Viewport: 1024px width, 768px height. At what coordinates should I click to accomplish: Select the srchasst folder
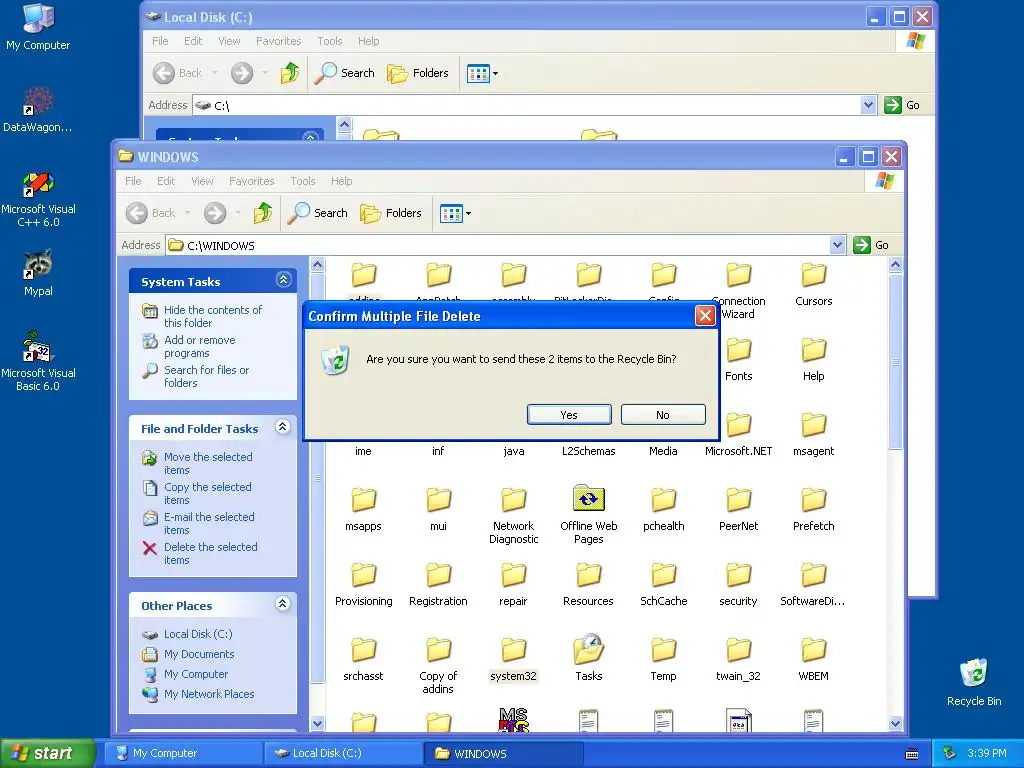pyautogui.click(x=363, y=658)
